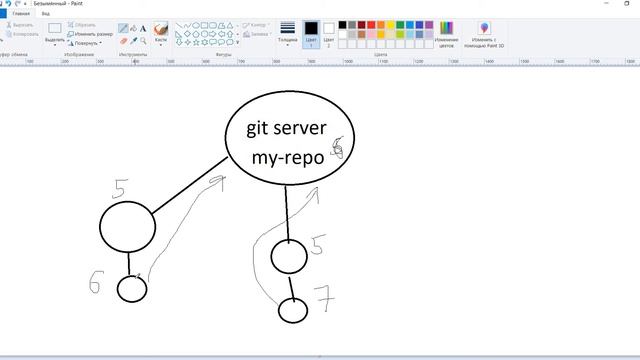
Task: Click the Brushes (Кисти) tool icon
Action: (x=161, y=29)
